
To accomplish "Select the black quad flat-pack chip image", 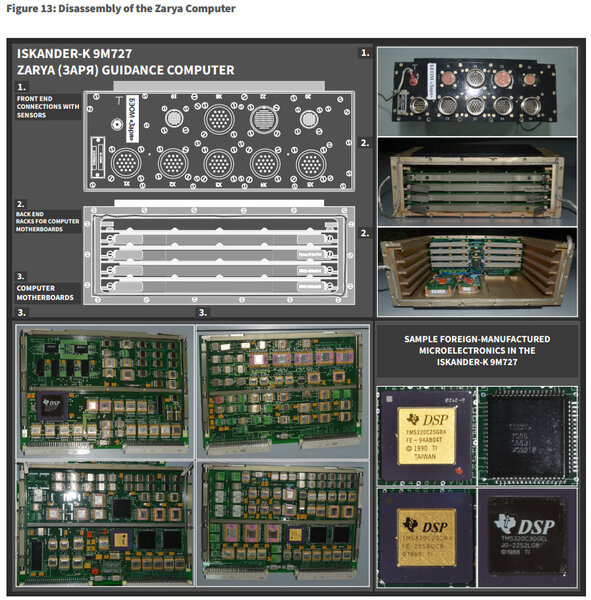I will coord(528,436).
